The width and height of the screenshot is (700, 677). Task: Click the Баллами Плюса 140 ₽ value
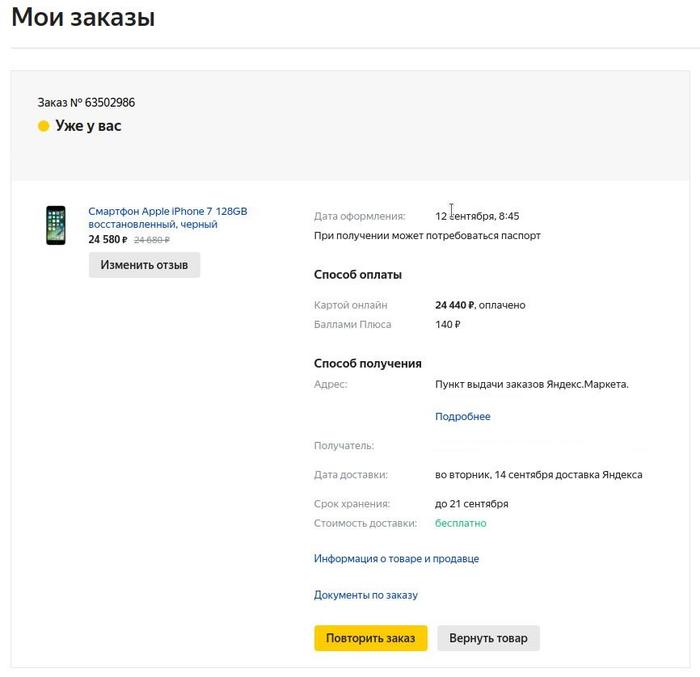tap(447, 324)
